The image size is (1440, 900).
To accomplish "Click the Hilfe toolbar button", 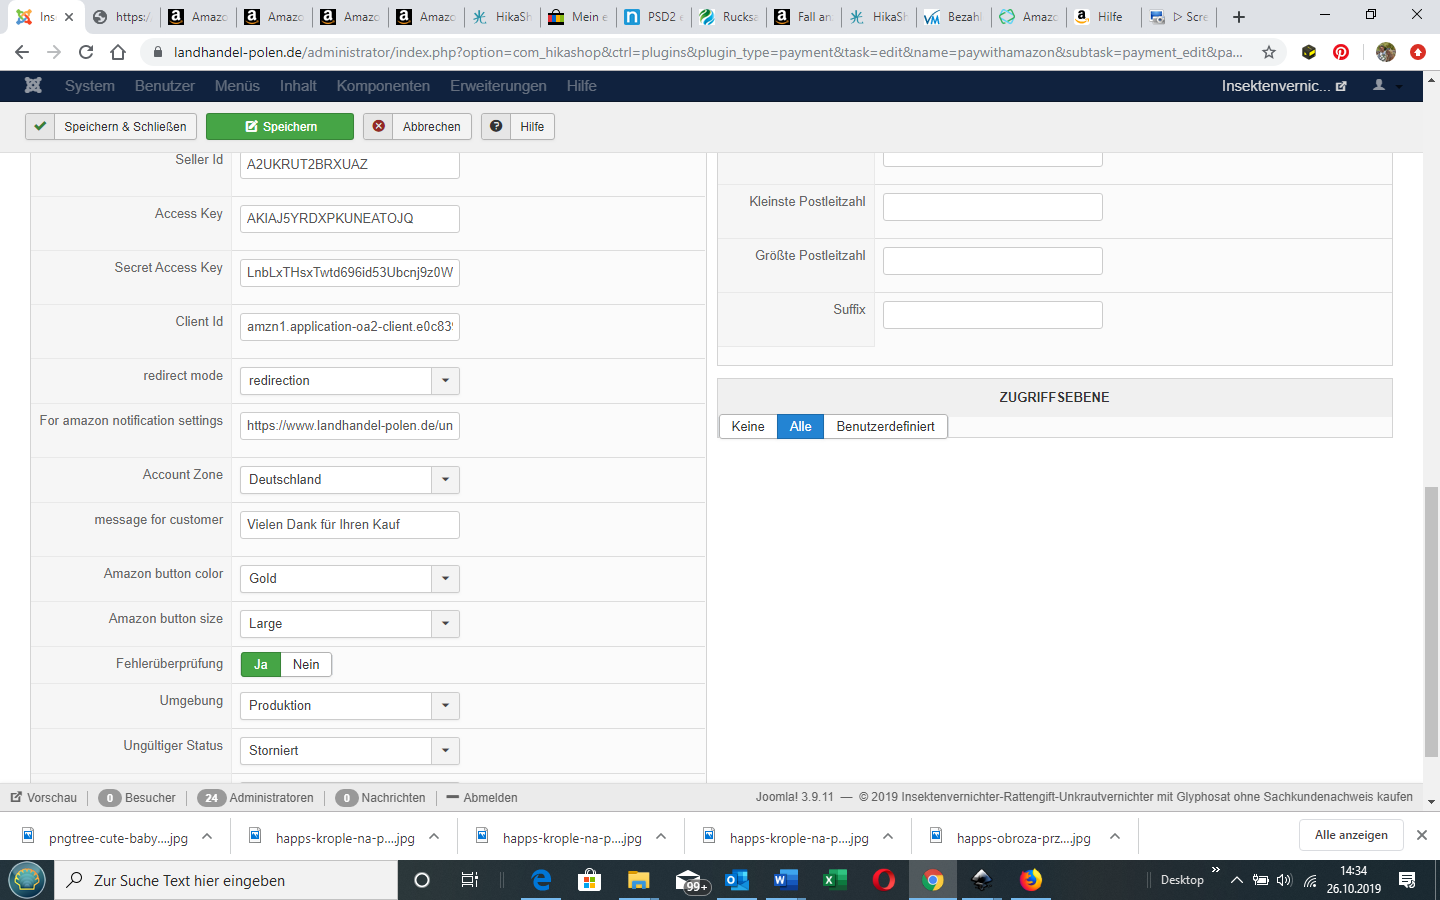I will (518, 127).
